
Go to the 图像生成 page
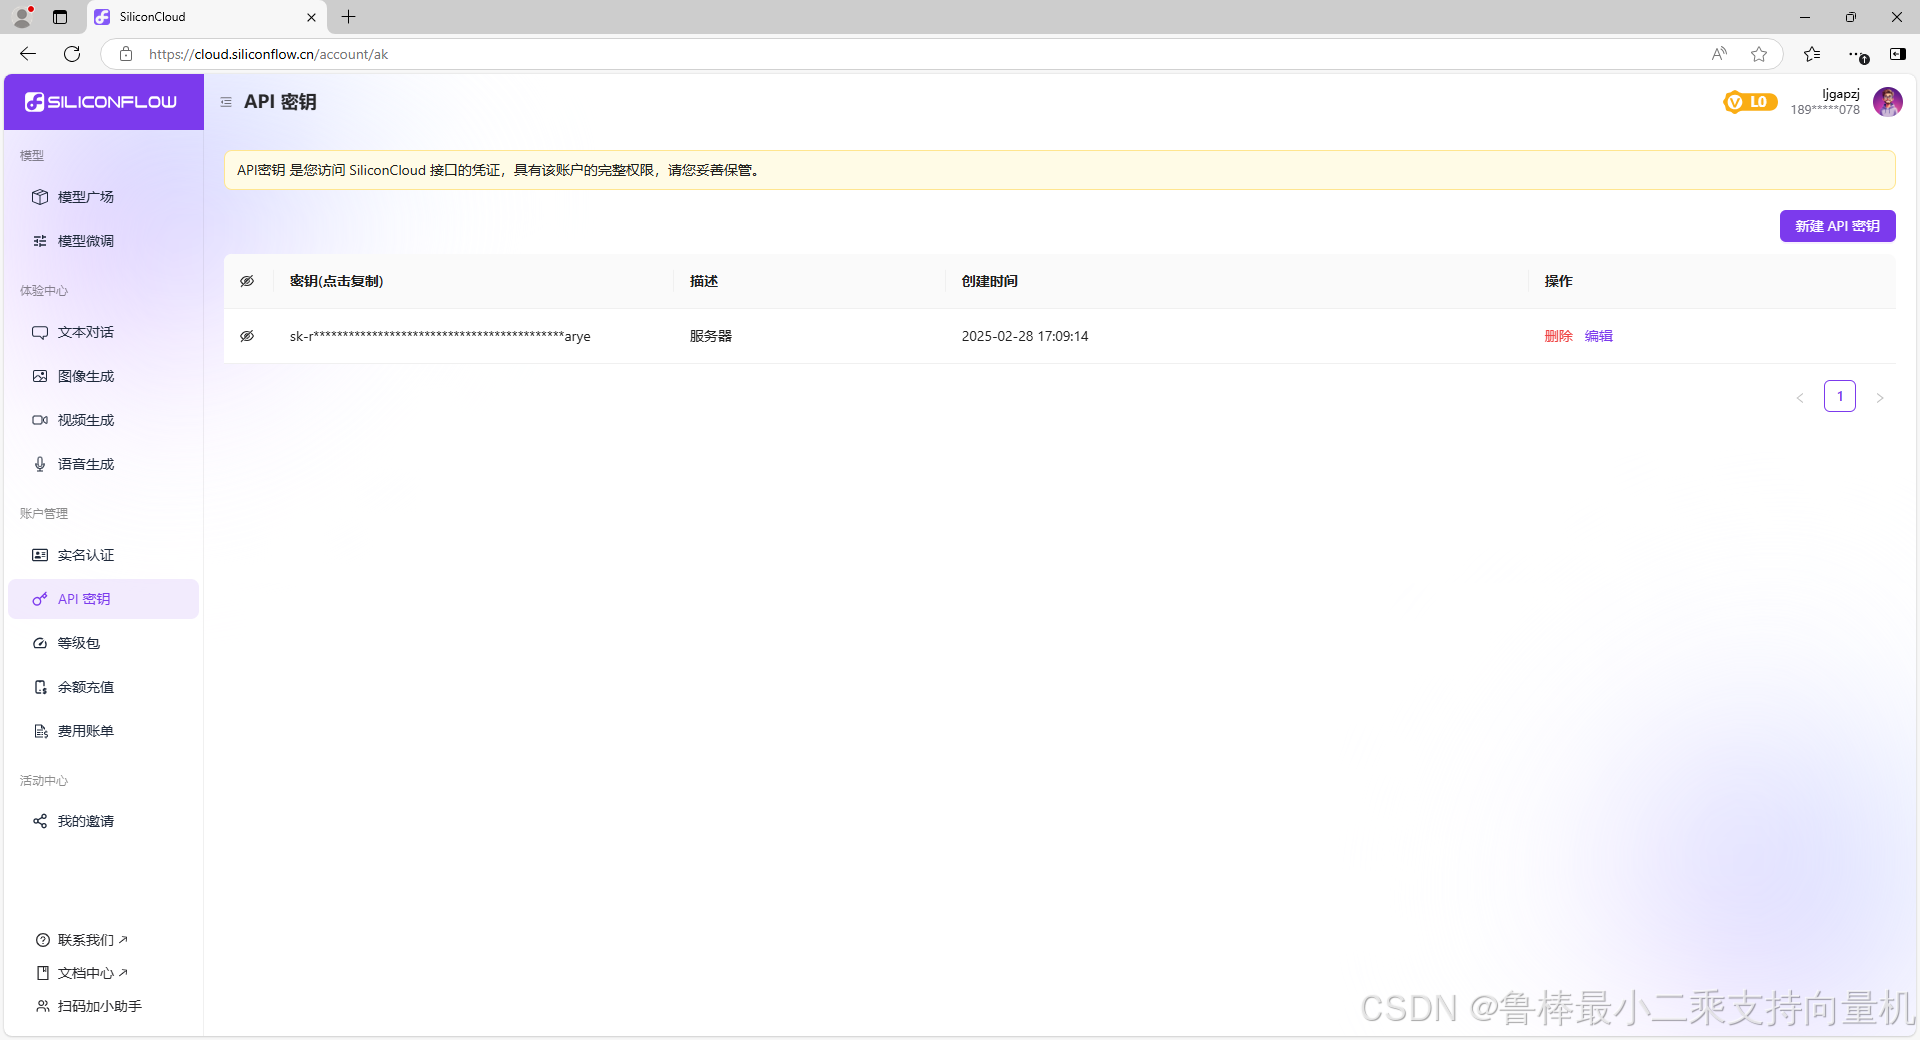[x=103, y=376]
